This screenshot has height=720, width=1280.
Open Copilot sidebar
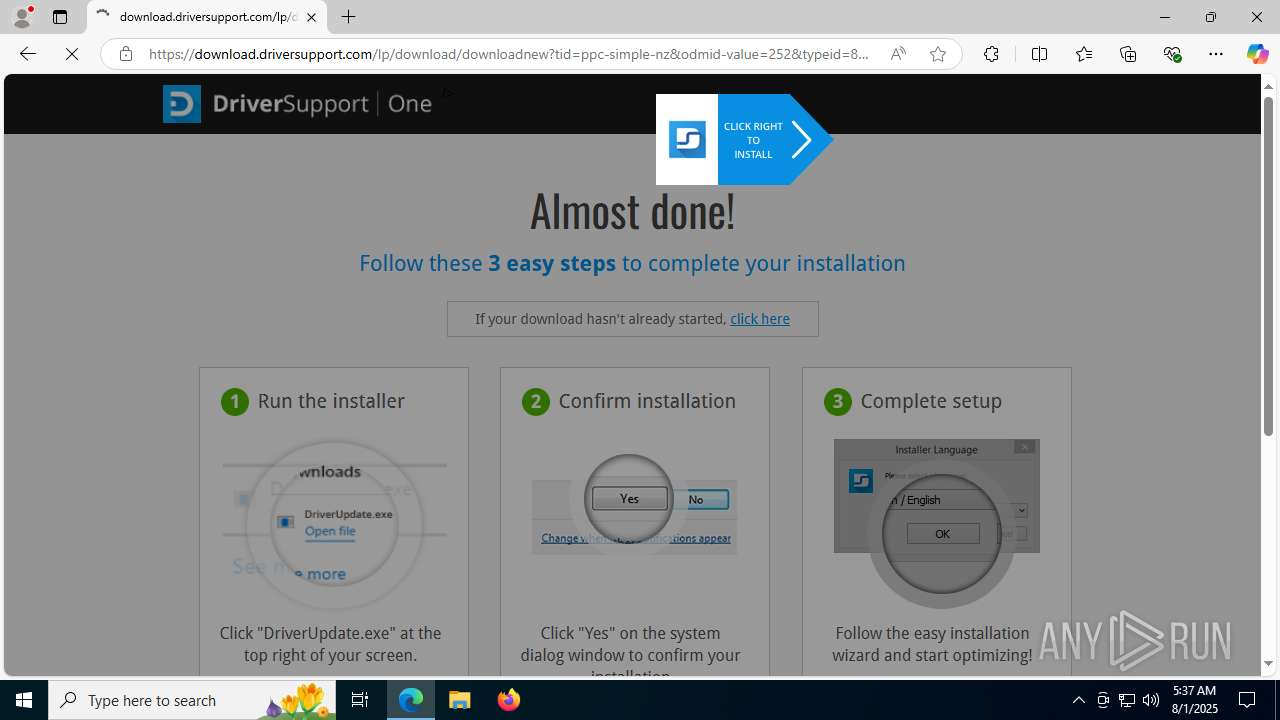(x=1257, y=54)
